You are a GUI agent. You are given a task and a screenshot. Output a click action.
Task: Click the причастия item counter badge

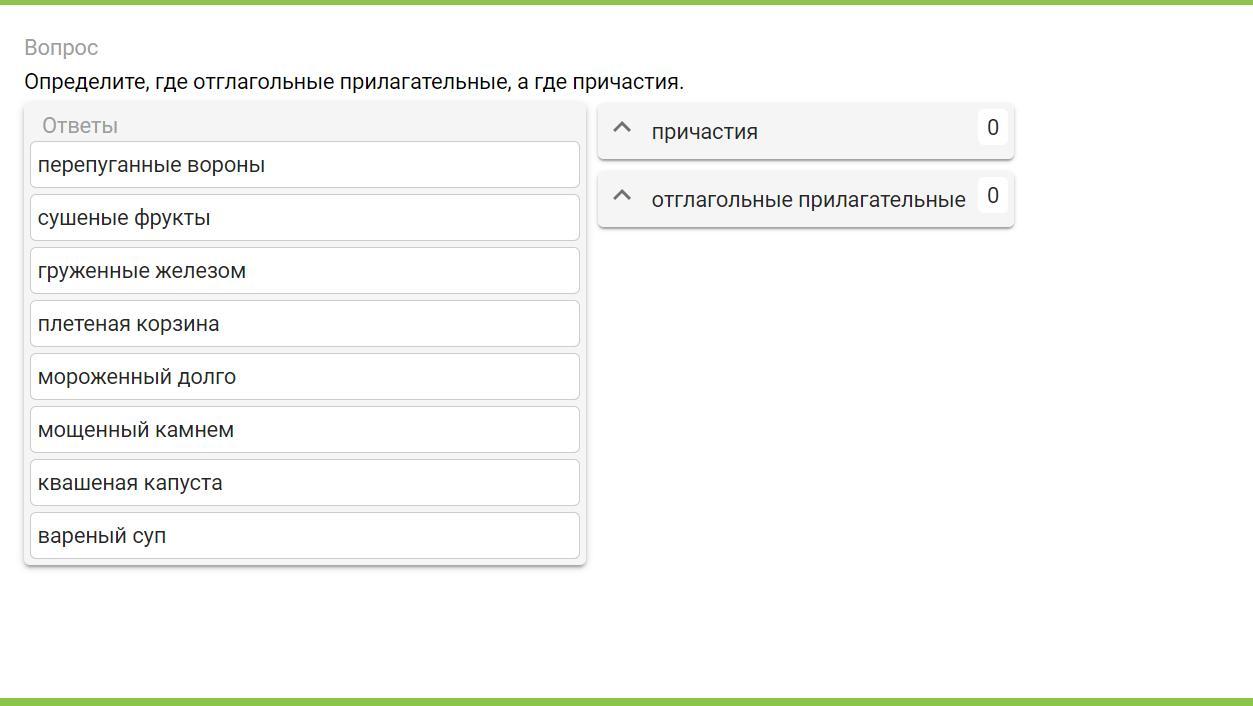pyautogui.click(x=992, y=128)
